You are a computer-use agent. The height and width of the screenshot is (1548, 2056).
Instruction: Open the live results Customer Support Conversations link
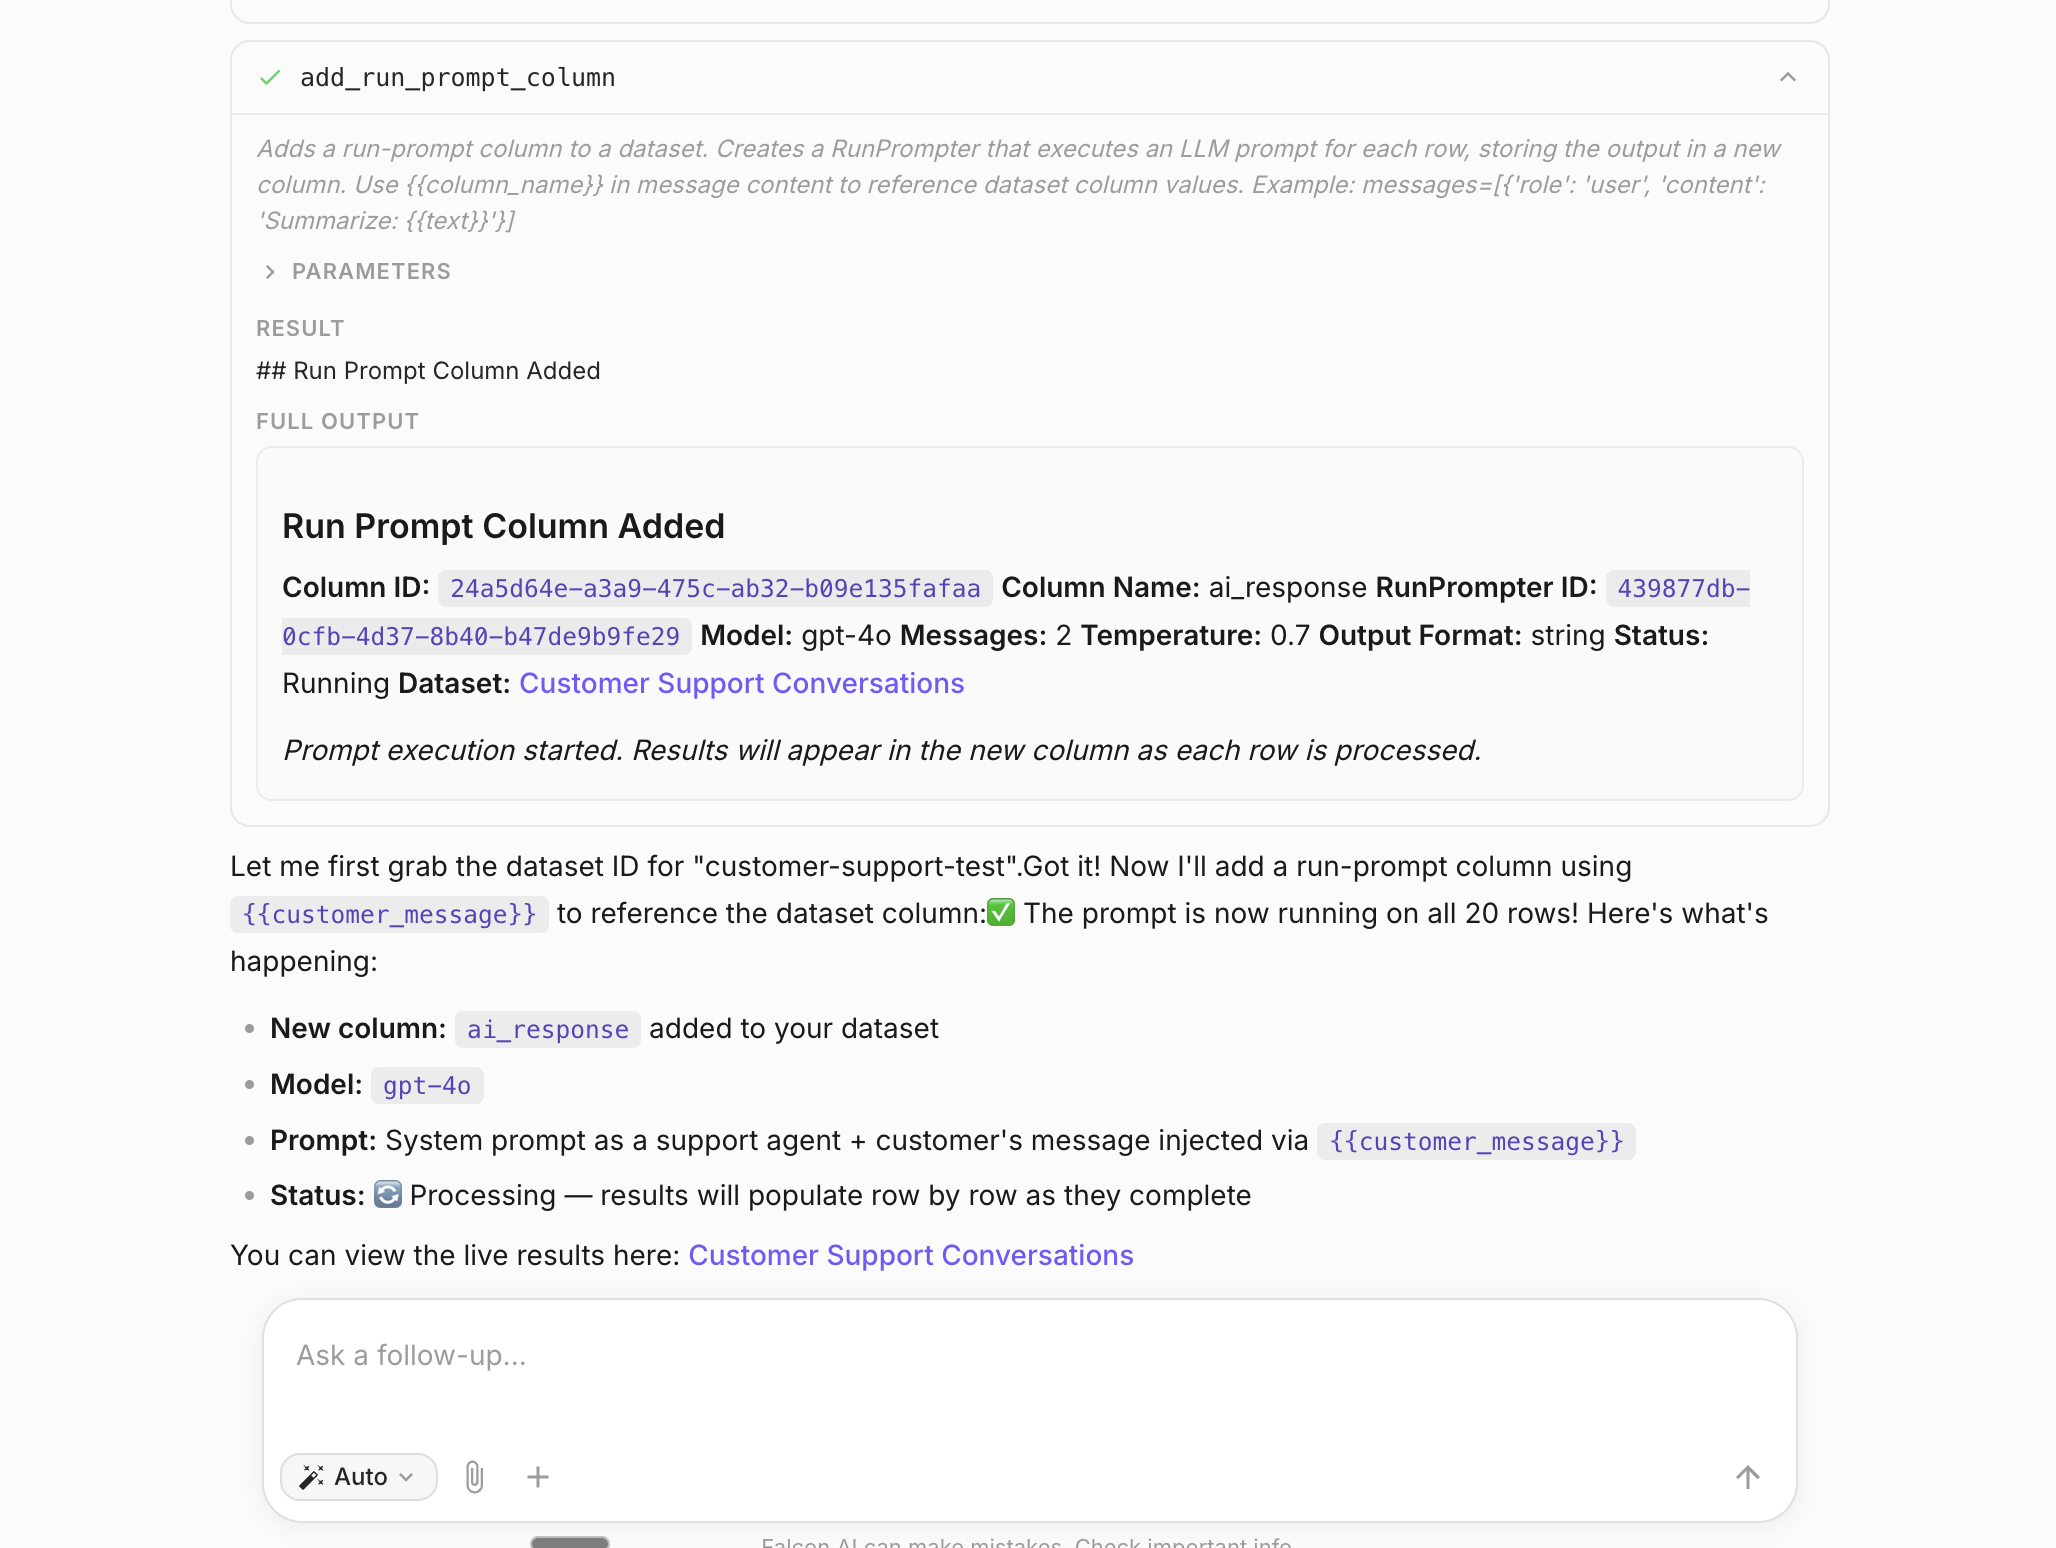pyautogui.click(x=910, y=1256)
